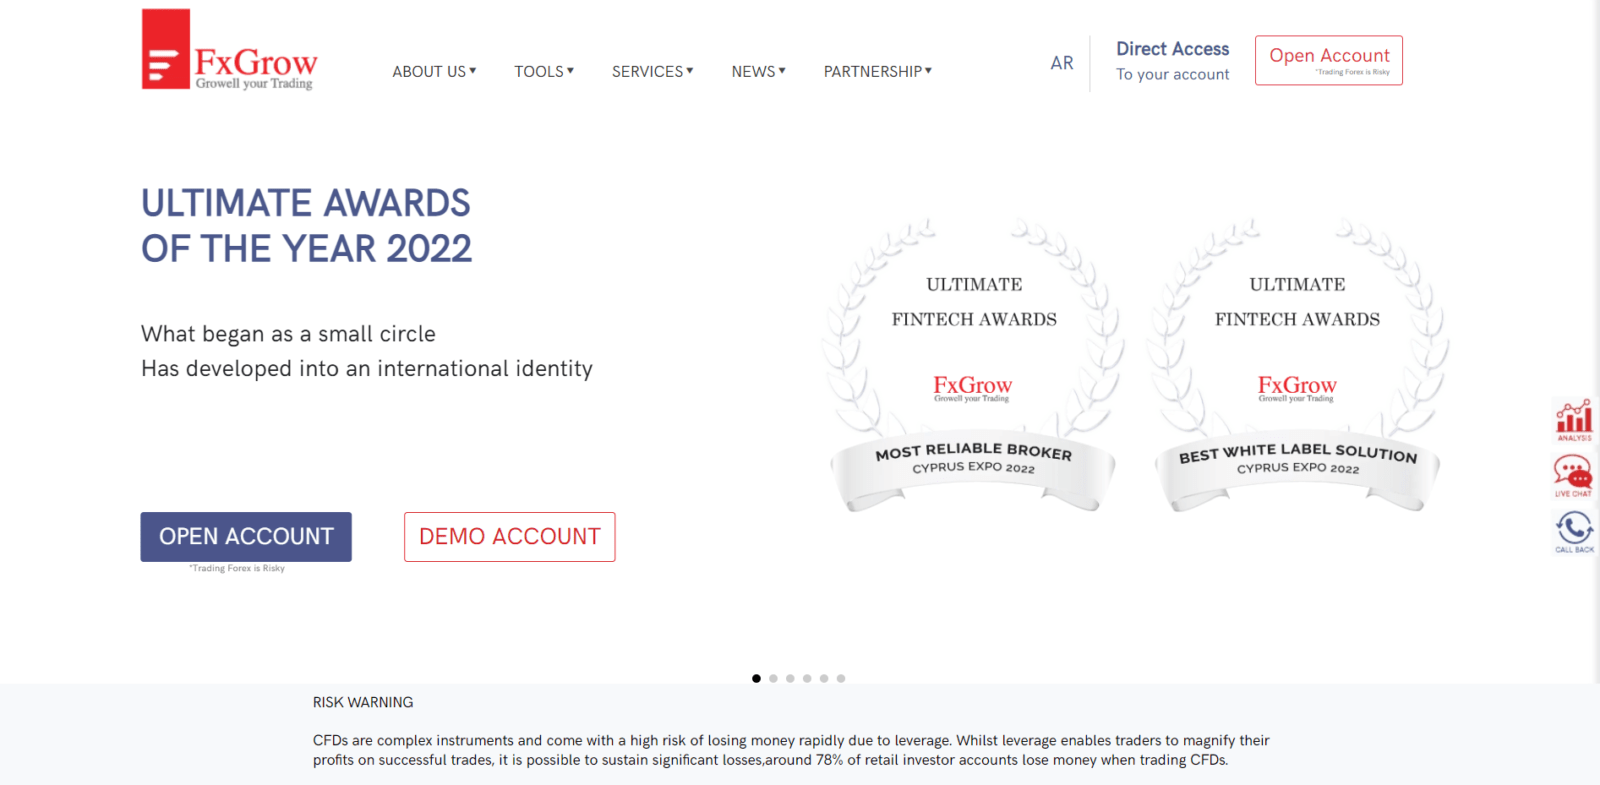Select the first carousel dot
This screenshot has height=785, width=1600.
tap(756, 678)
